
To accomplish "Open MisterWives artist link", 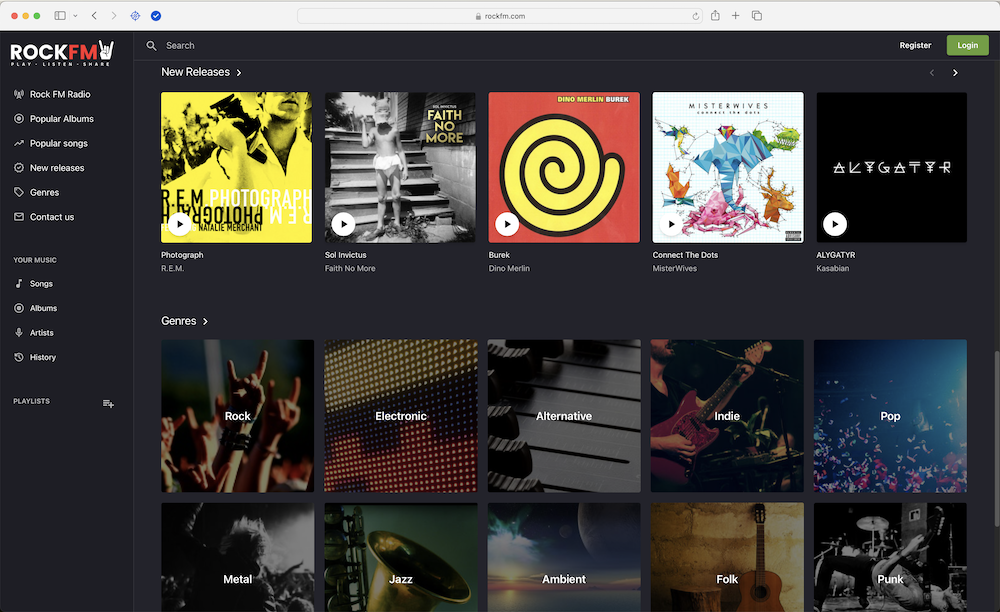I will pos(675,268).
